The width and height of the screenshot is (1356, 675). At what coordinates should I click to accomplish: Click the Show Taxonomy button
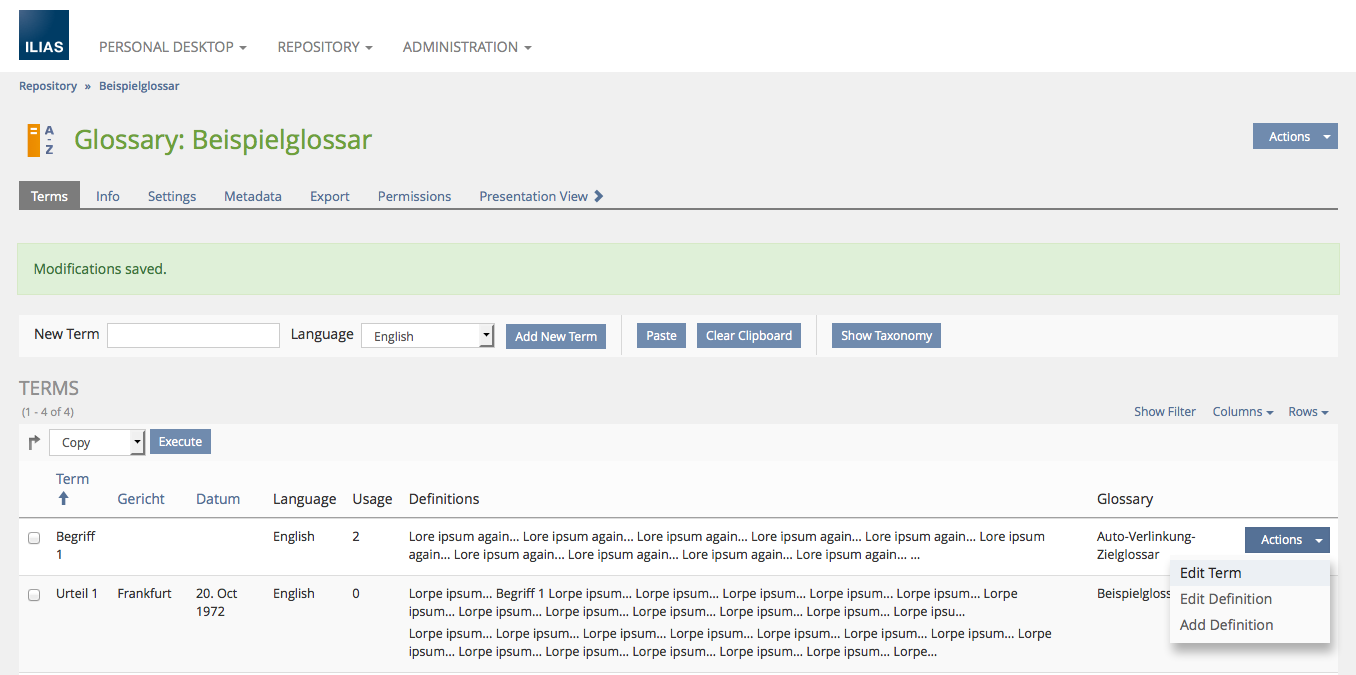[x=886, y=336]
